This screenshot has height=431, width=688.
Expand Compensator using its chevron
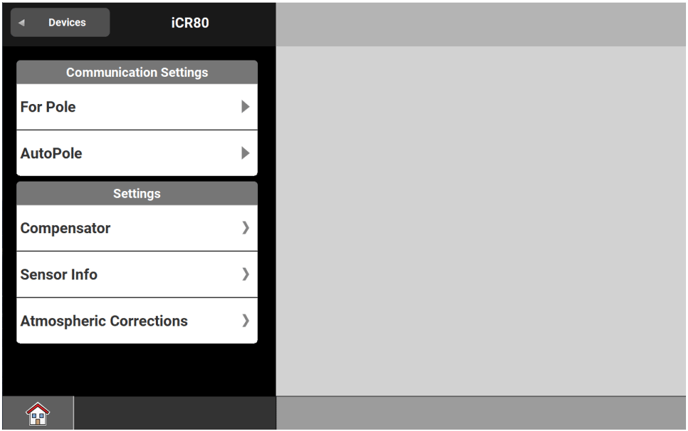point(245,228)
